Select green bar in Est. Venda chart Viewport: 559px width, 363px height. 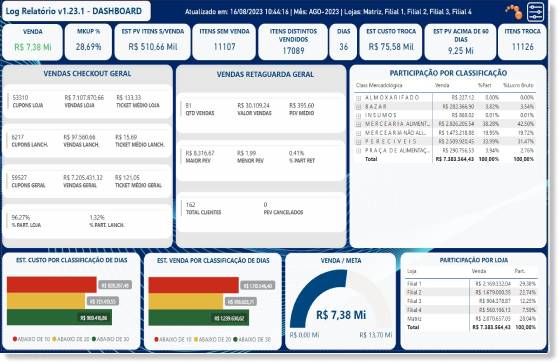(199, 318)
